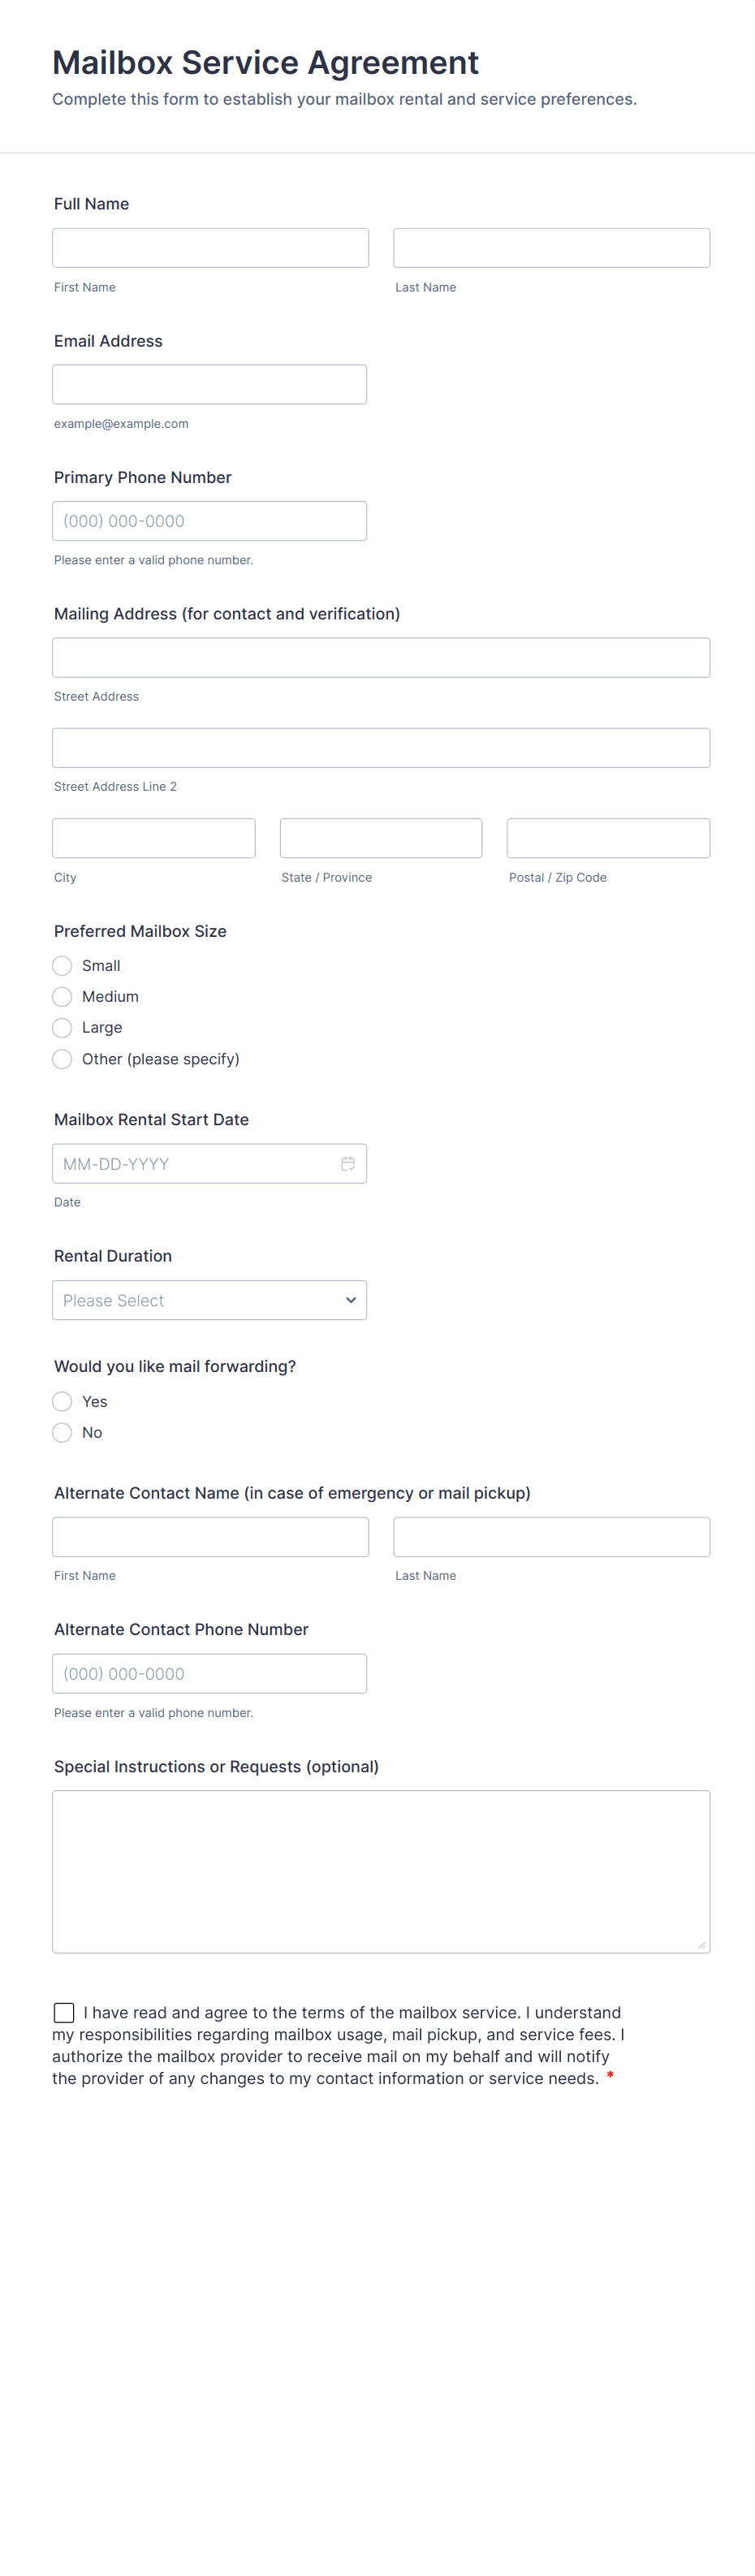Click the Street Address field

click(x=381, y=658)
